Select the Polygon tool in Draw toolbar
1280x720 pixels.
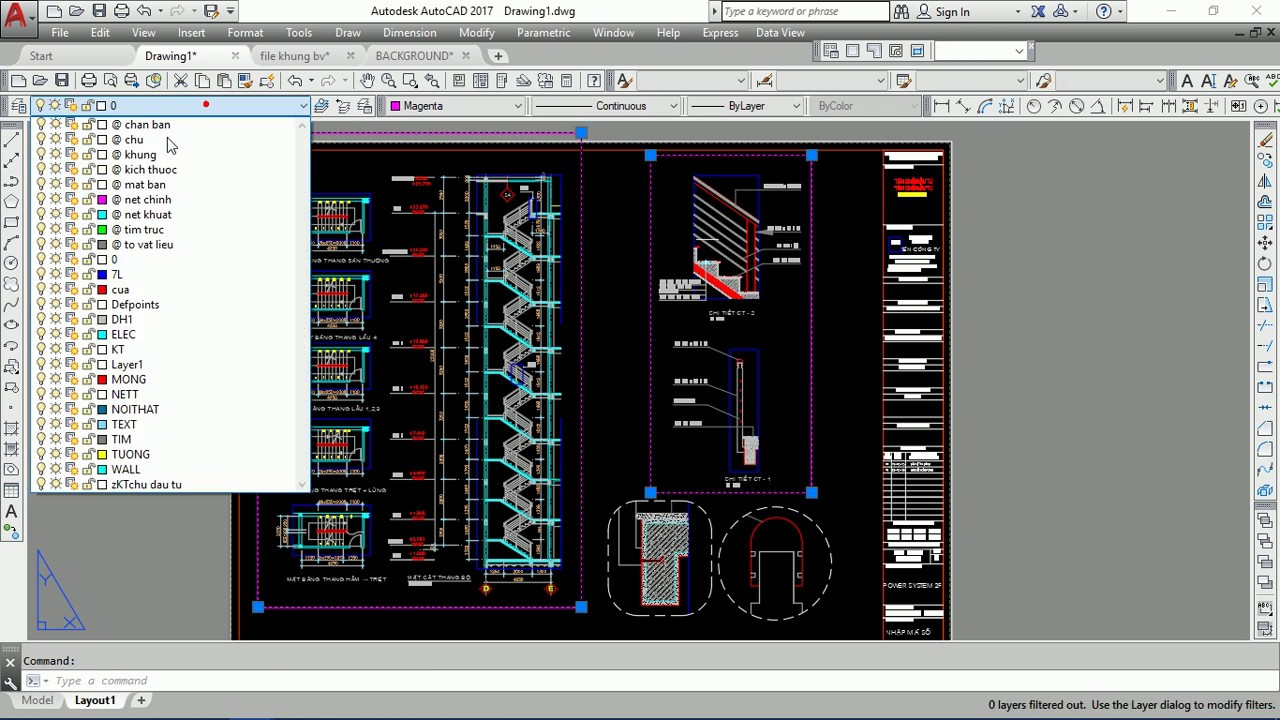click(x=12, y=201)
